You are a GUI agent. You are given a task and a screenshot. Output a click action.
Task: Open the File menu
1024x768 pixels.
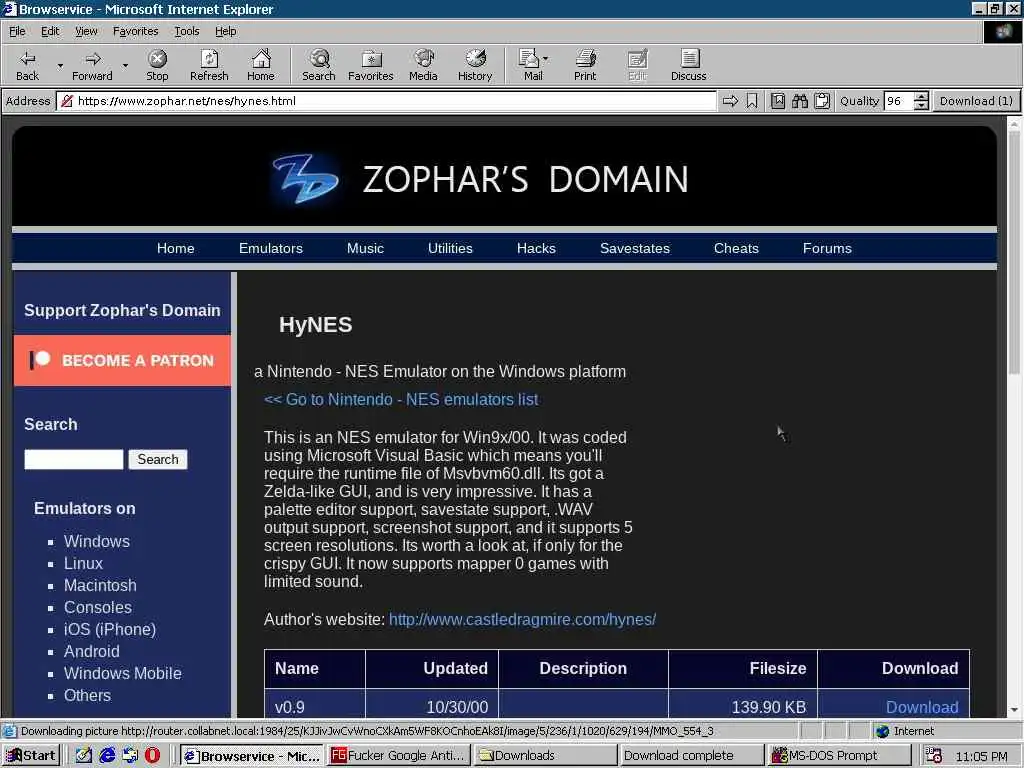pyautogui.click(x=17, y=31)
